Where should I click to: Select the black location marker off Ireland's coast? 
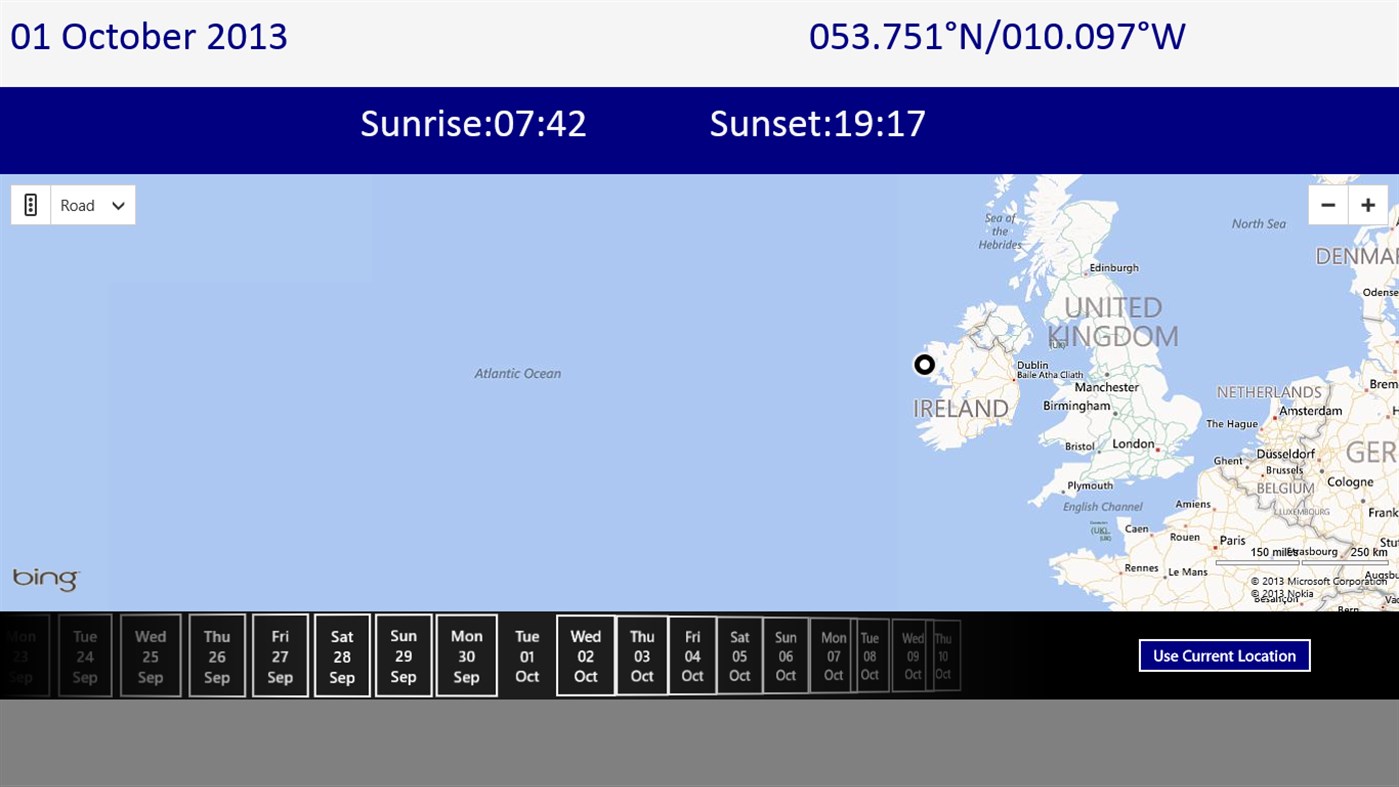click(x=924, y=364)
